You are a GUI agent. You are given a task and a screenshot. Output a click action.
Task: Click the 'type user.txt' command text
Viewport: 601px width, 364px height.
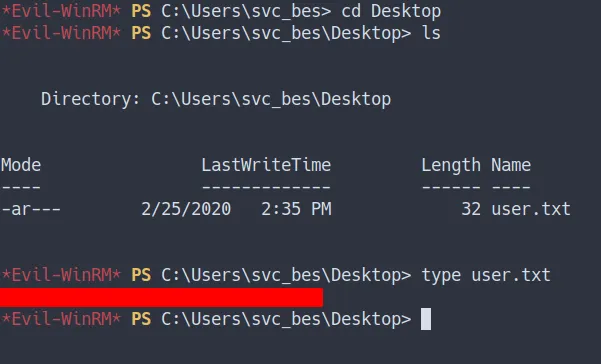(x=486, y=275)
